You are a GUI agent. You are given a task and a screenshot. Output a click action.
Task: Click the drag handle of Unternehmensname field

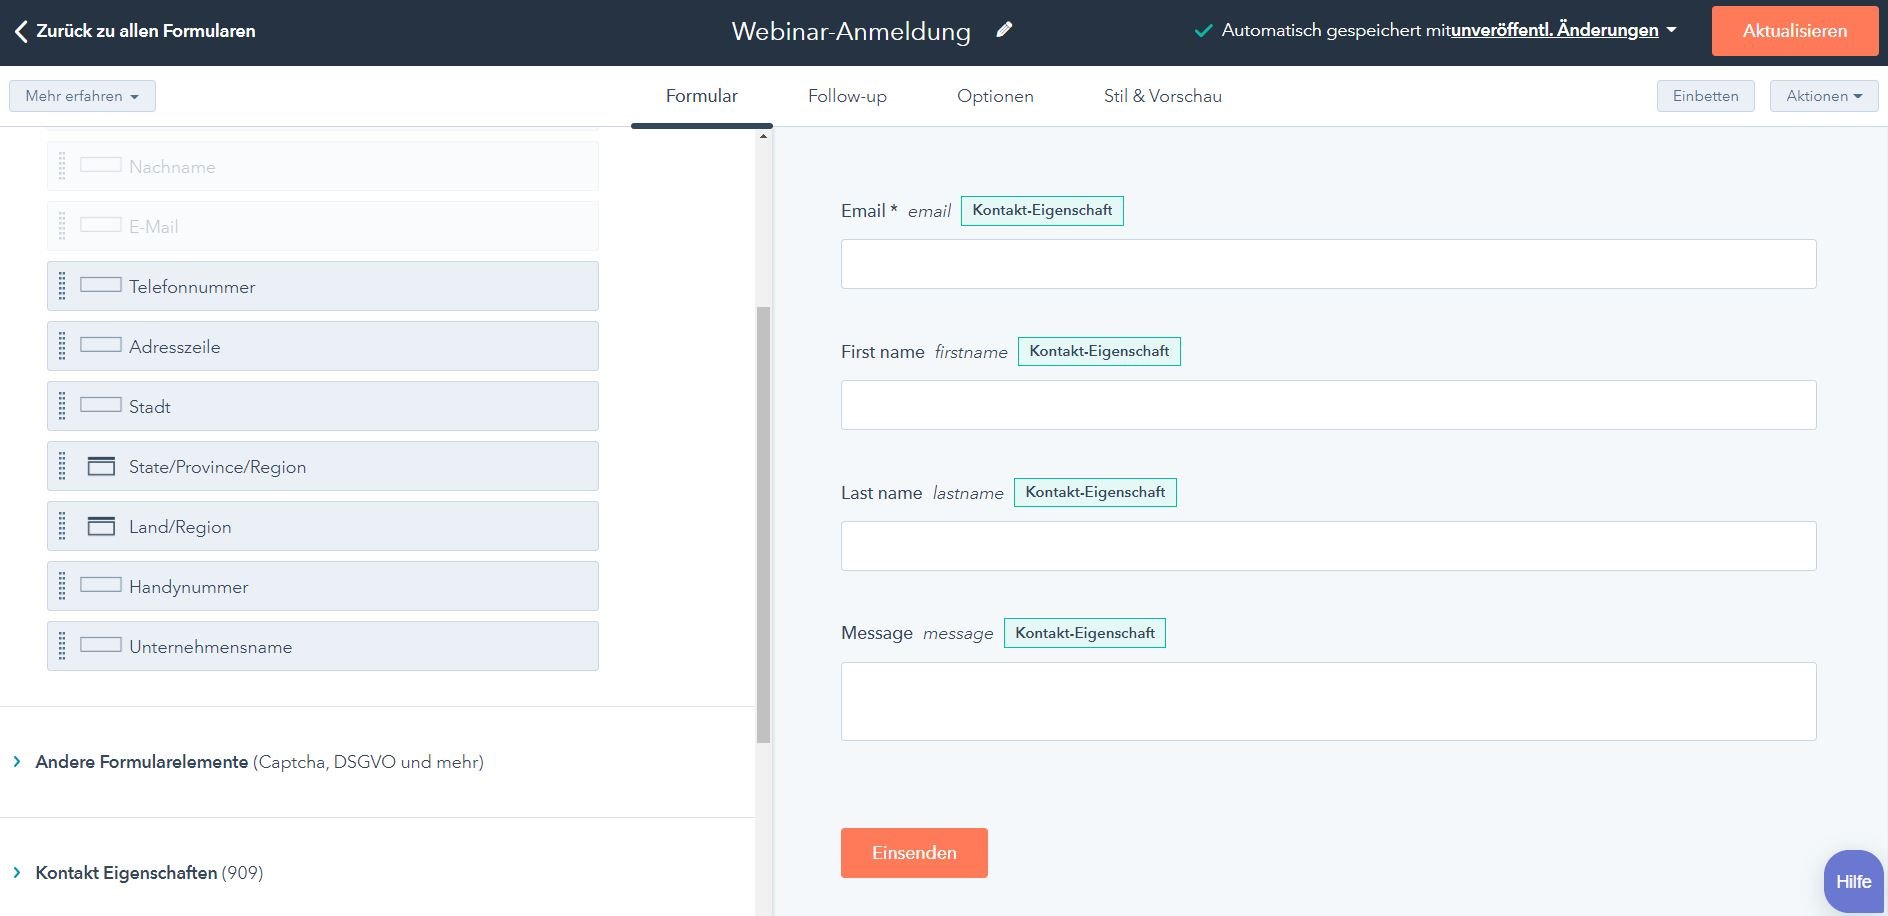point(62,646)
